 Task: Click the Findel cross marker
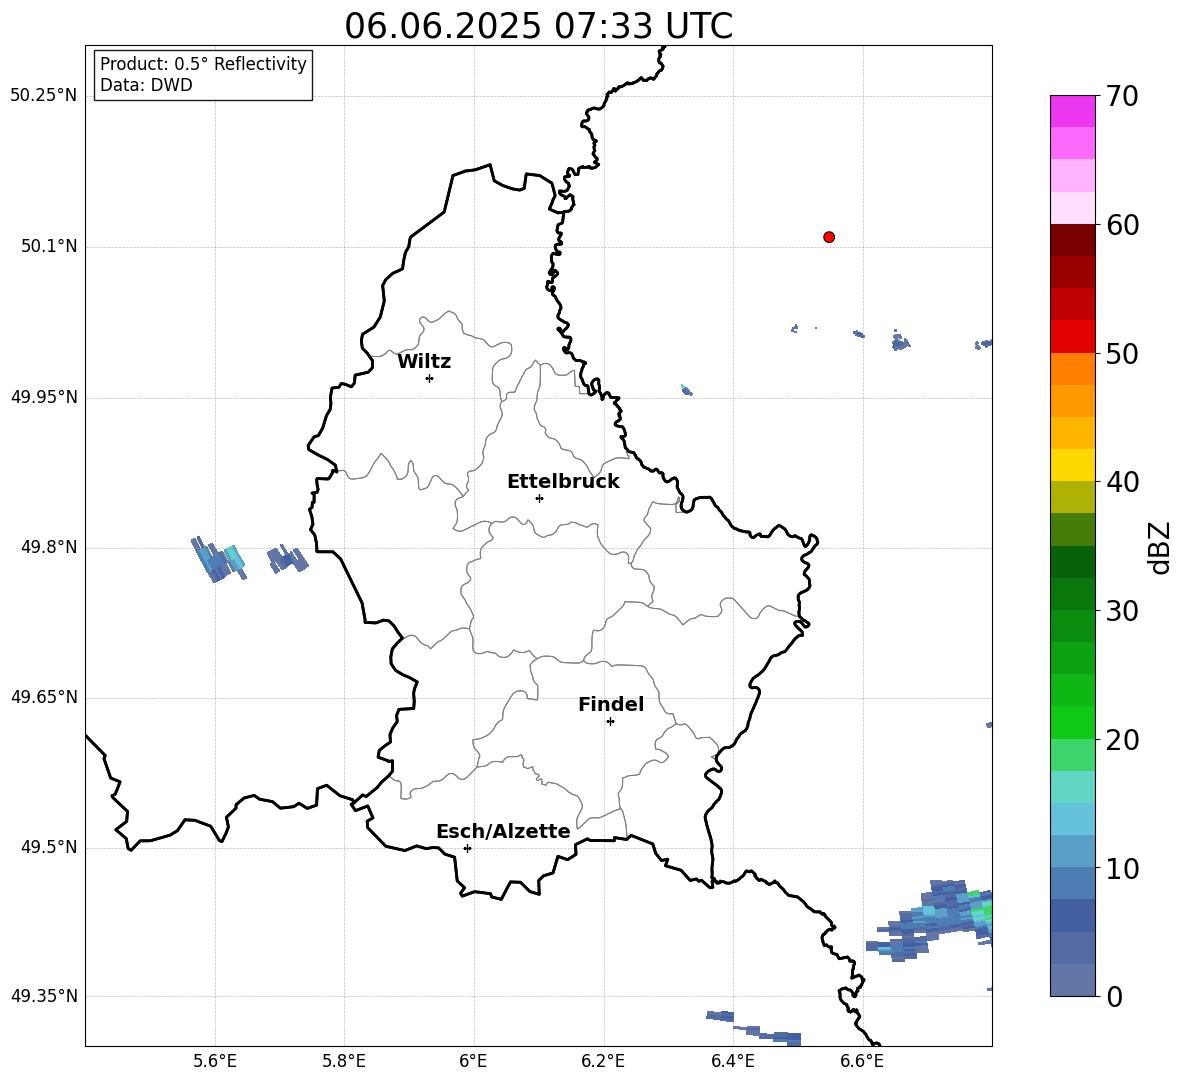click(610, 722)
